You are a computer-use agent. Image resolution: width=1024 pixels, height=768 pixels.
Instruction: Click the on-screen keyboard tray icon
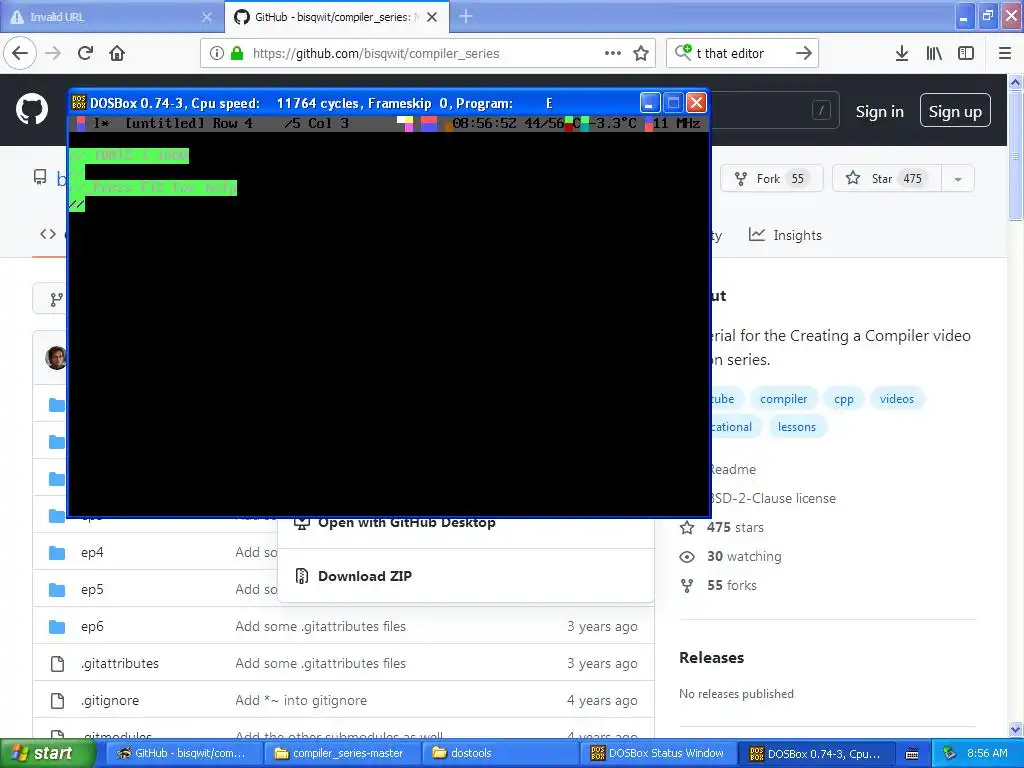point(912,754)
